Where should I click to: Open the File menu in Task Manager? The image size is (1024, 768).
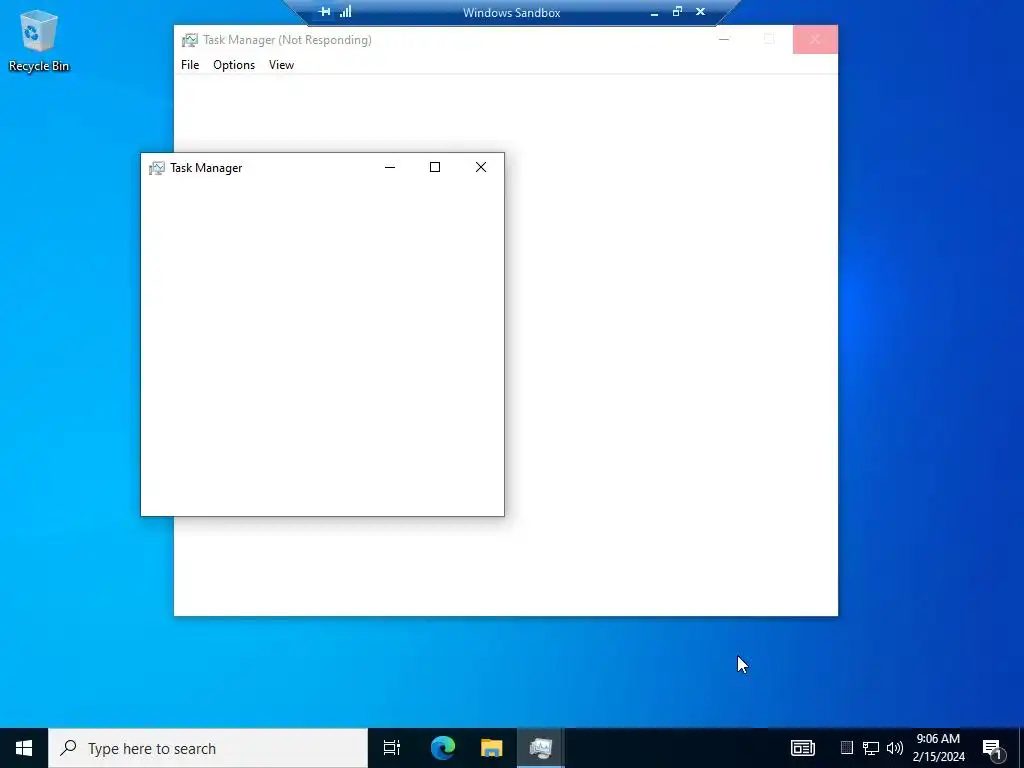(190, 65)
